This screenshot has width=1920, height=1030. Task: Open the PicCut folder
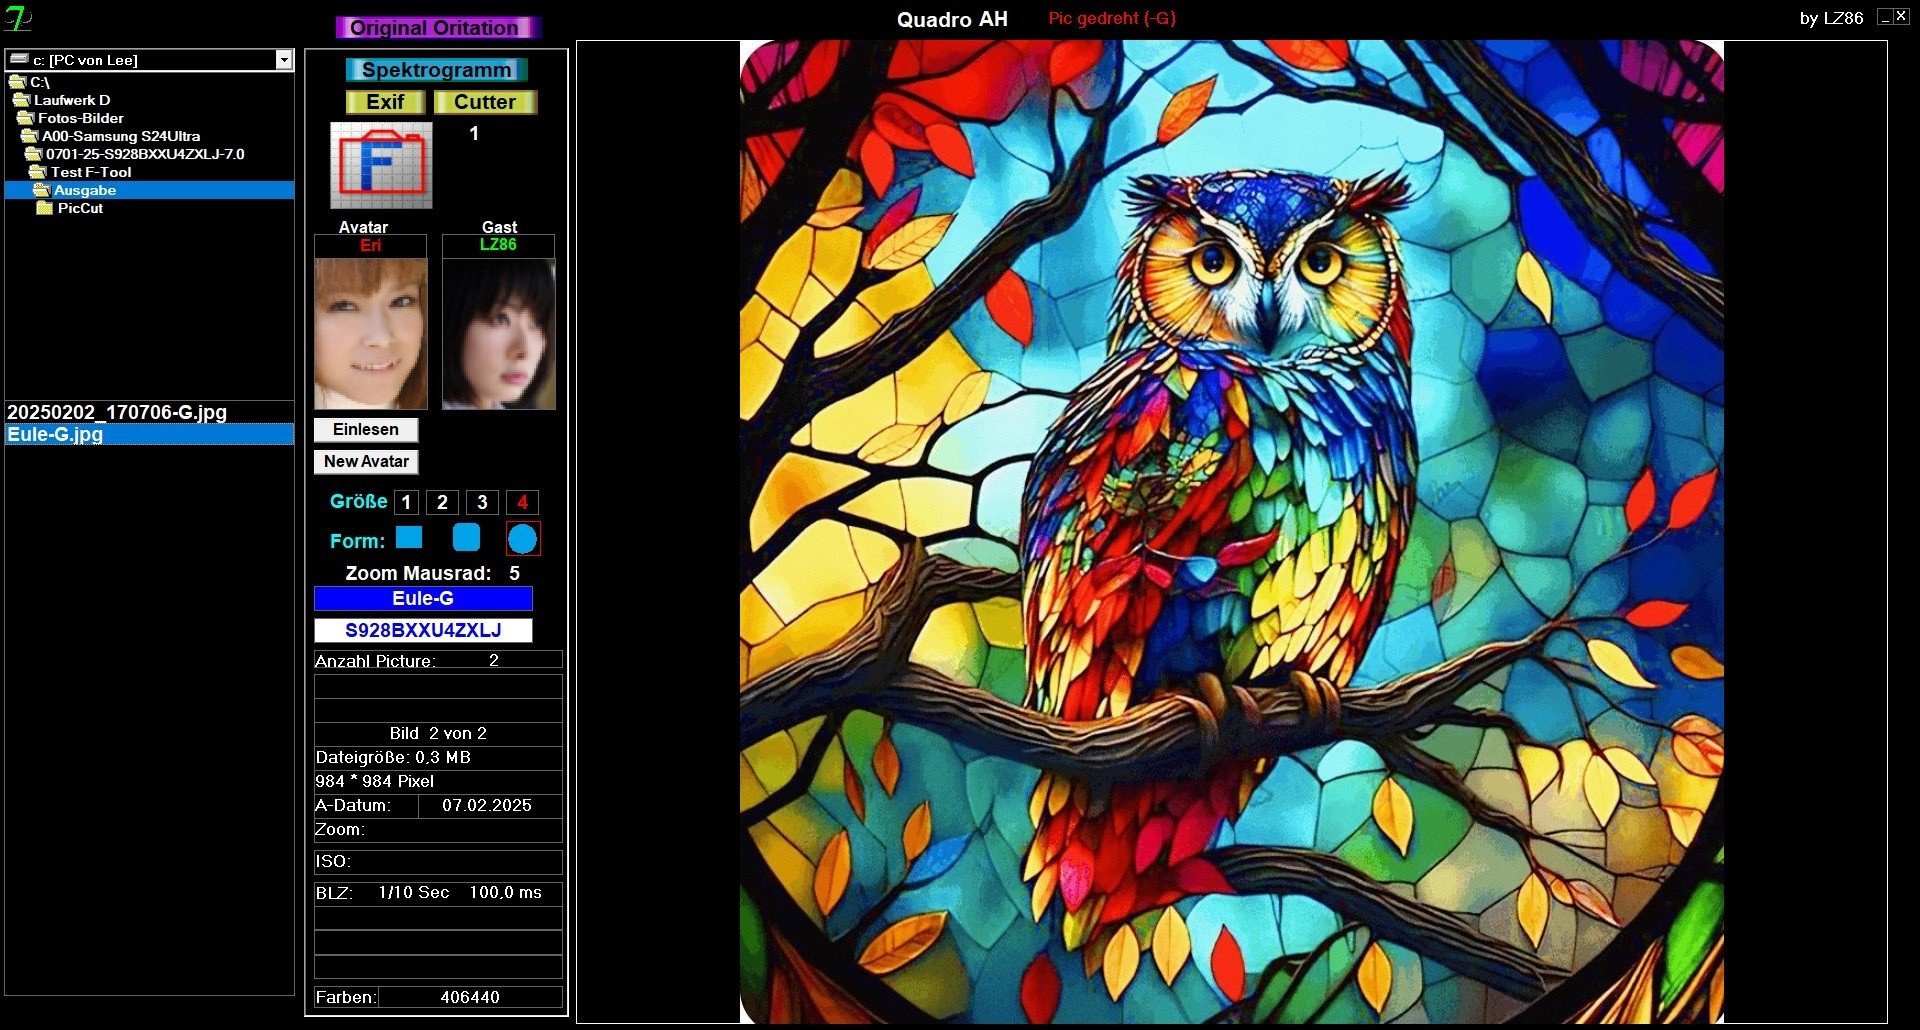(80, 208)
